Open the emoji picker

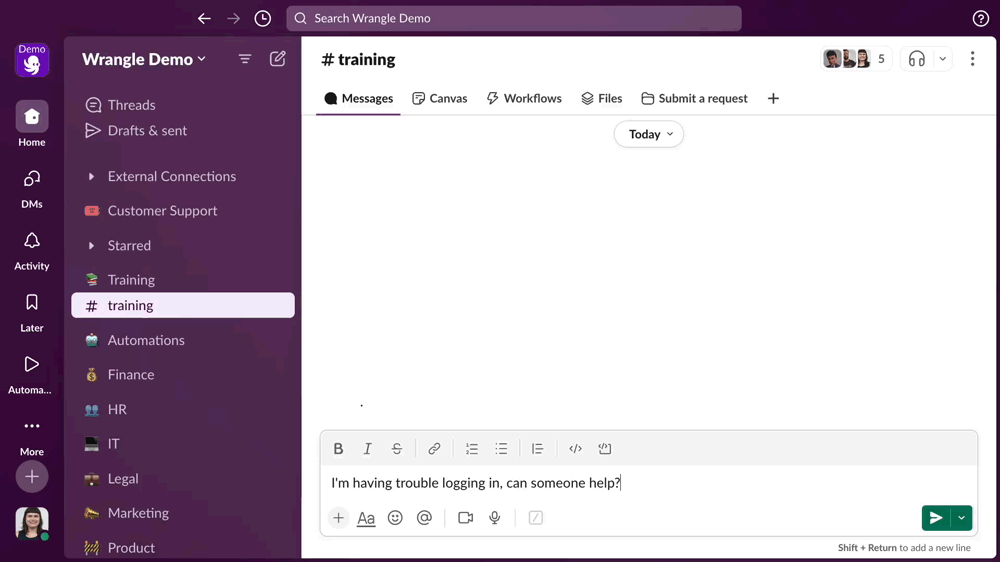pyautogui.click(x=395, y=518)
